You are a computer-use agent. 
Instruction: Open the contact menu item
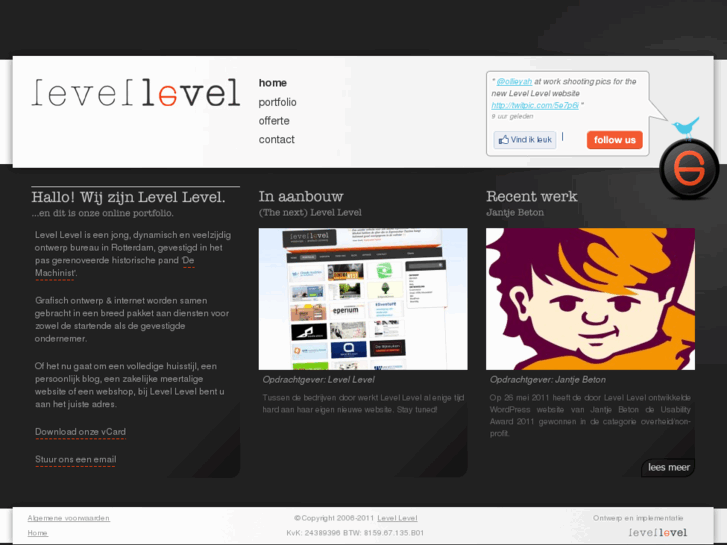276,139
